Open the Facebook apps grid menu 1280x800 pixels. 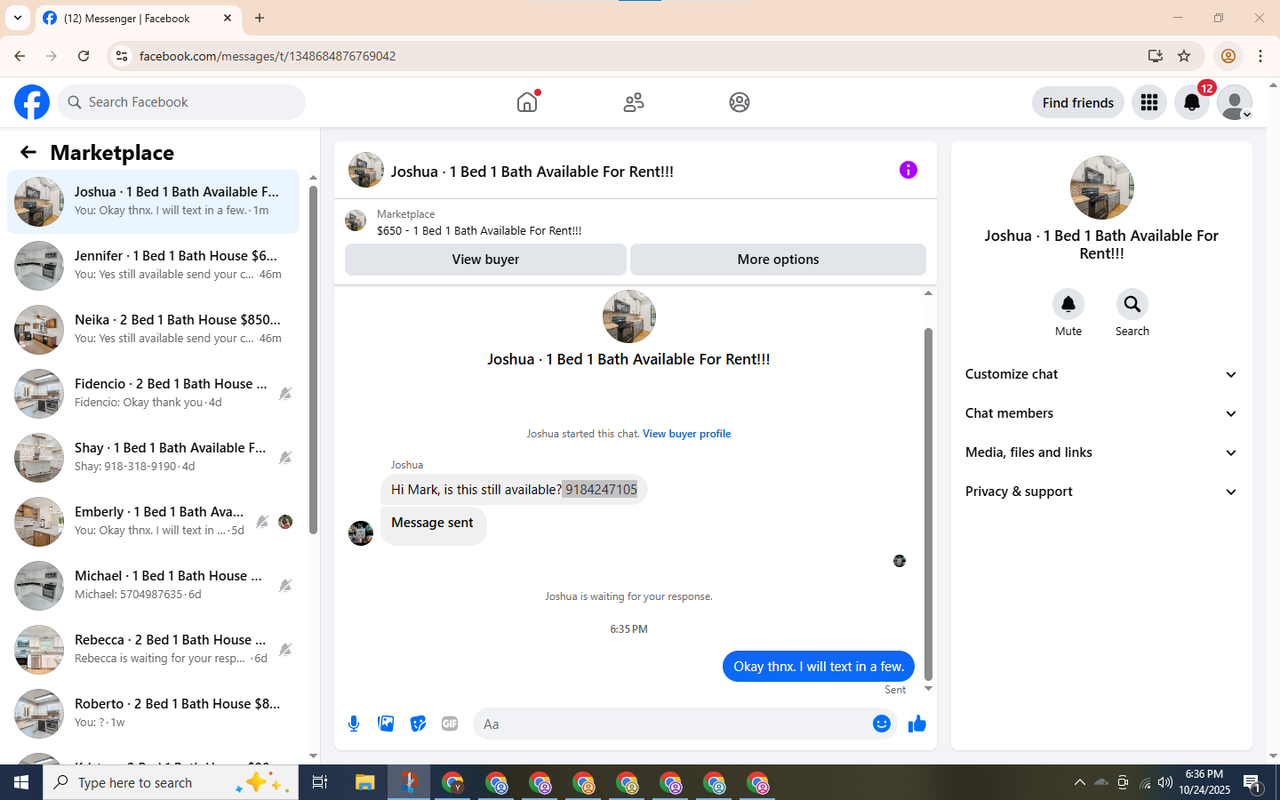coord(1148,102)
